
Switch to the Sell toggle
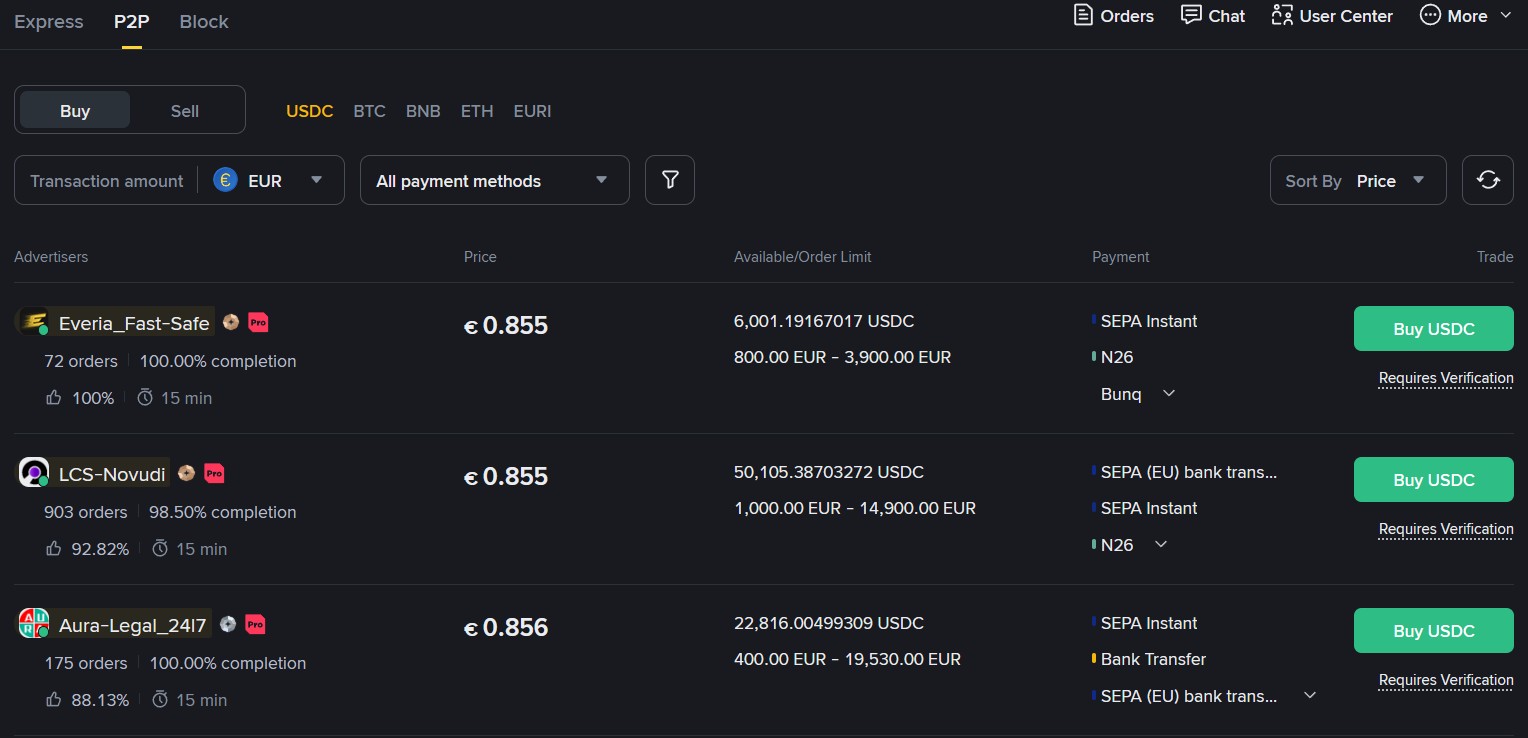click(x=185, y=110)
